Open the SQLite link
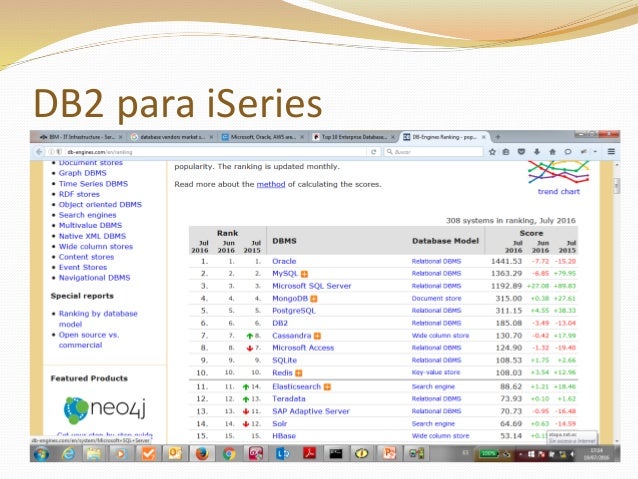The height and width of the screenshot is (479, 638). 284,360
